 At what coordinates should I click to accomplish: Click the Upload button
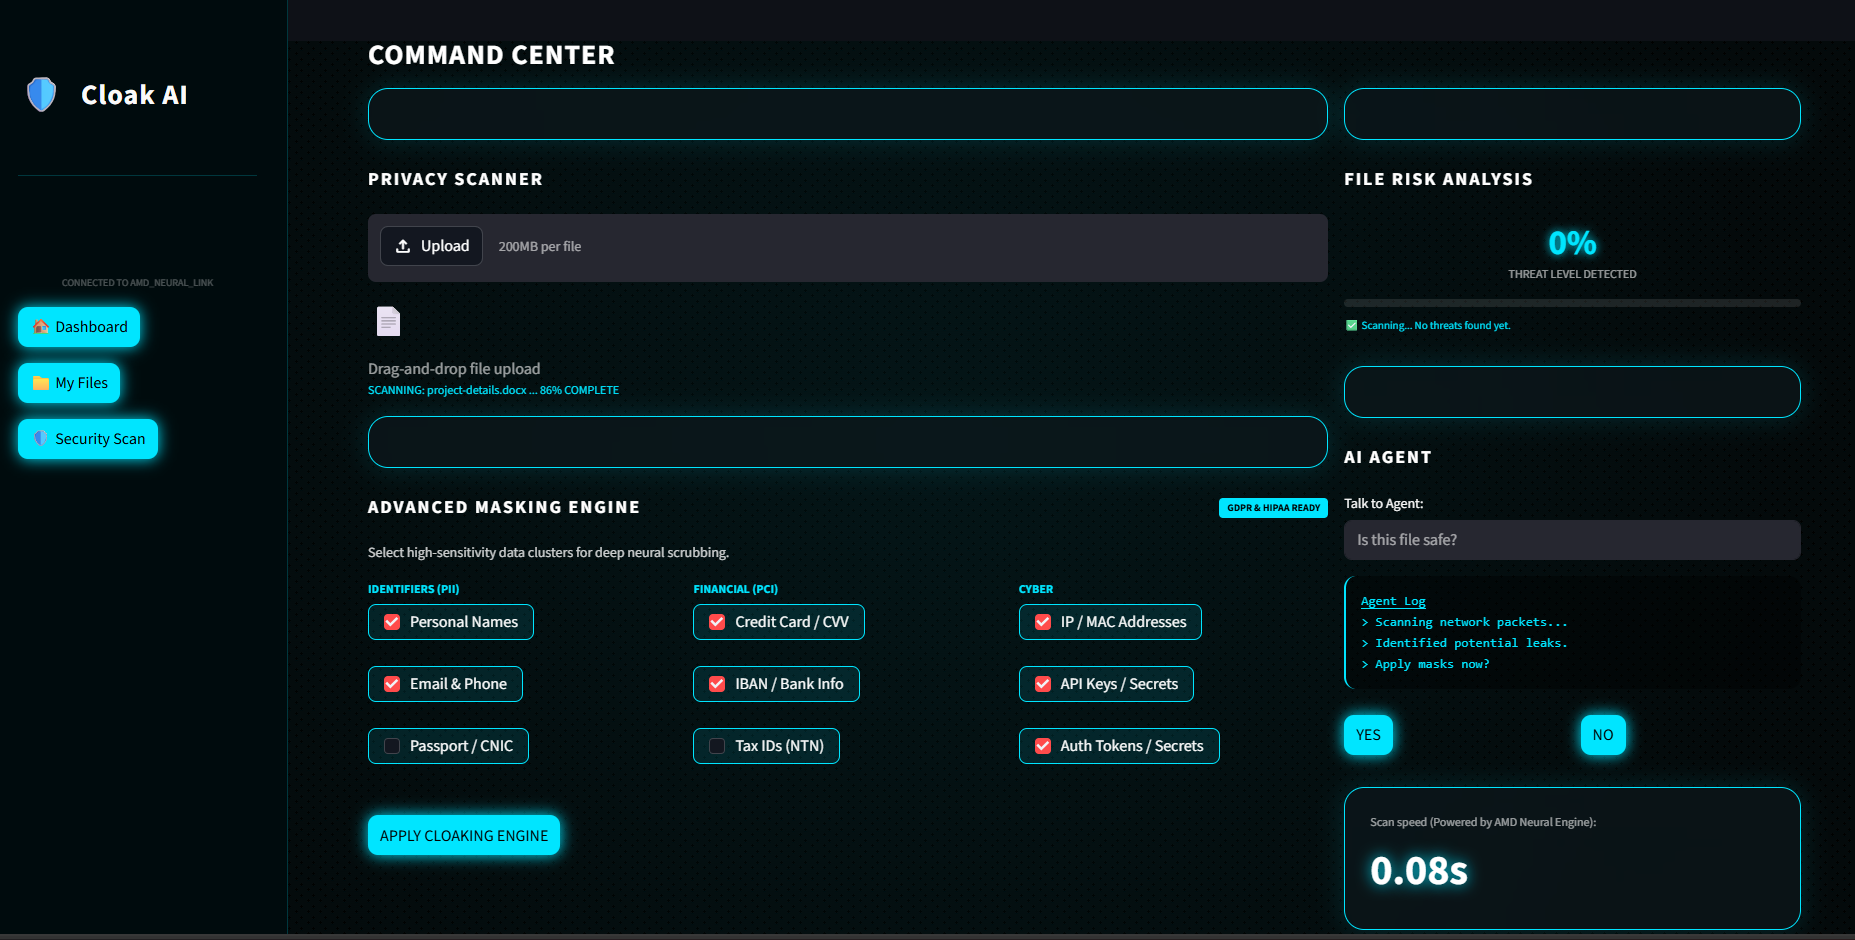[432, 246]
